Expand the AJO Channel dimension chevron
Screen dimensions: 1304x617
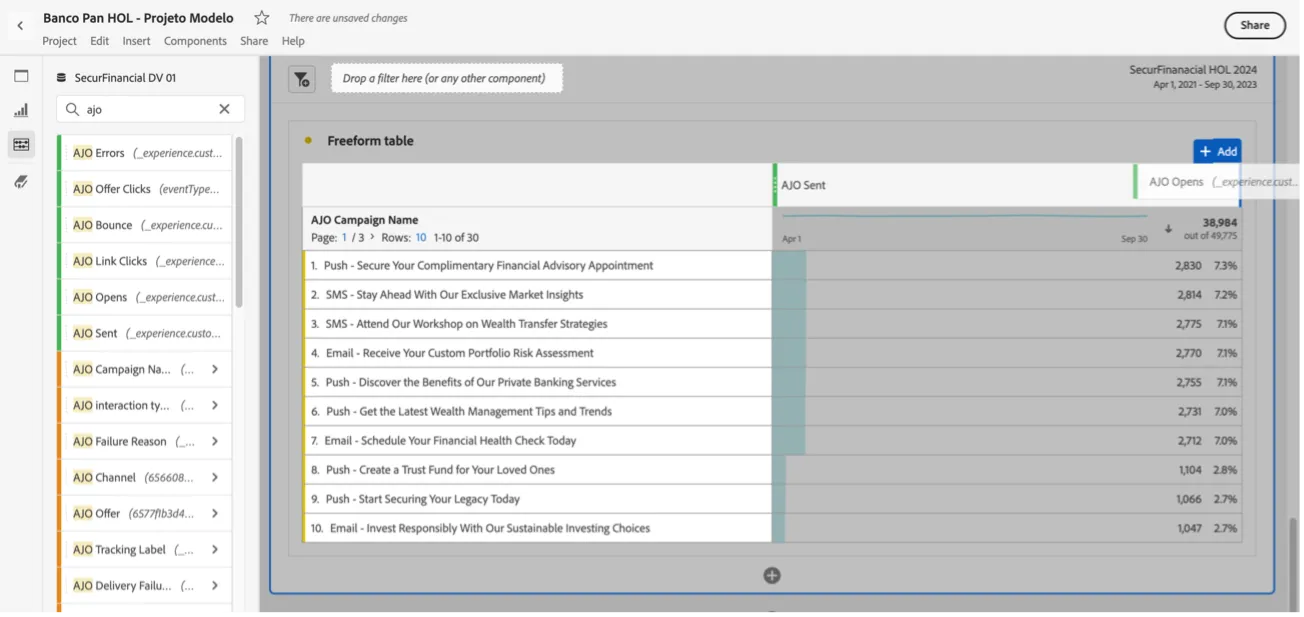point(215,477)
